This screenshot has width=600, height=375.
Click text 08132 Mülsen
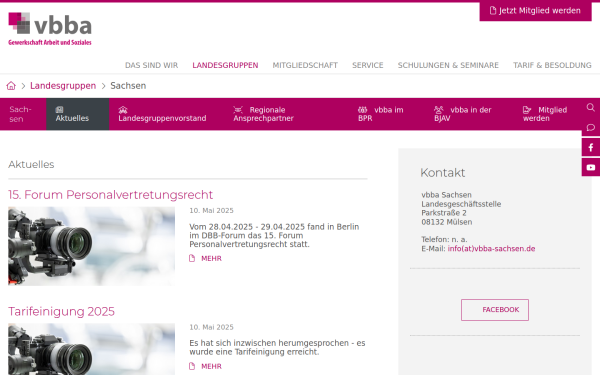click(447, 222)
